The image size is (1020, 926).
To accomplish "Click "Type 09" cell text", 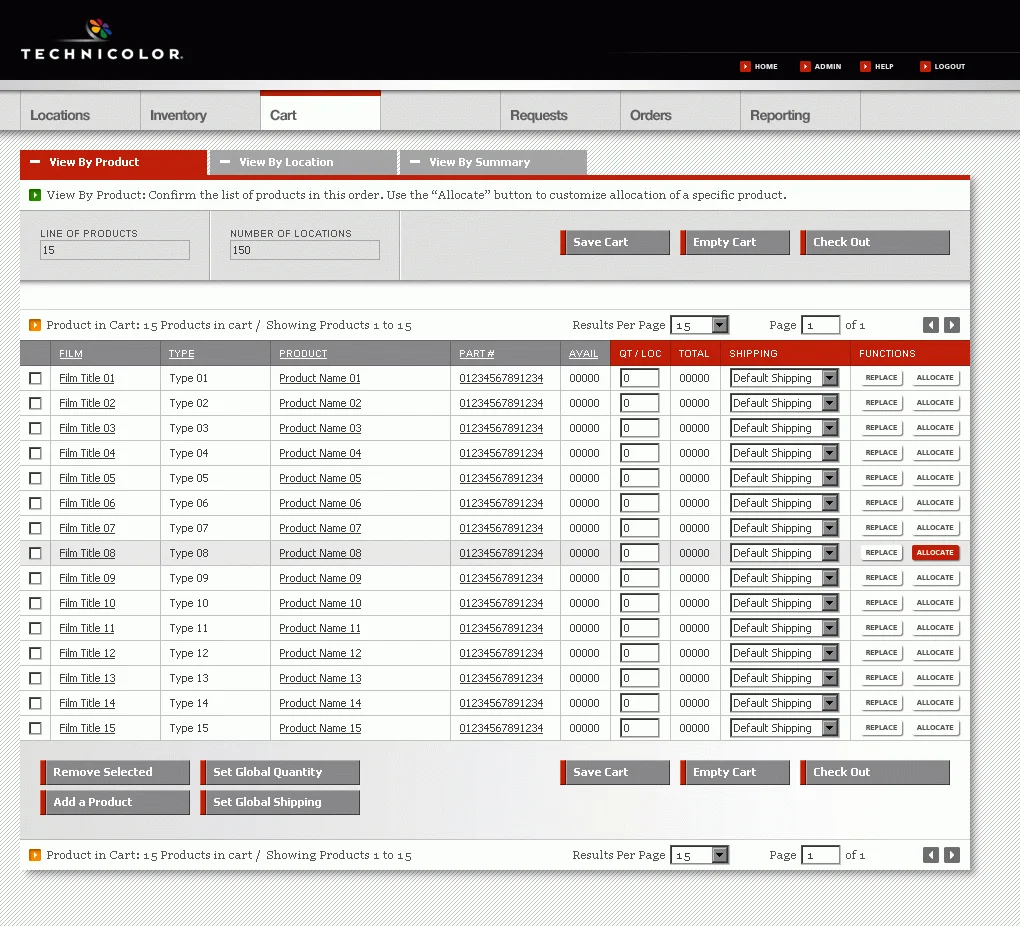I will pos(189,578).
